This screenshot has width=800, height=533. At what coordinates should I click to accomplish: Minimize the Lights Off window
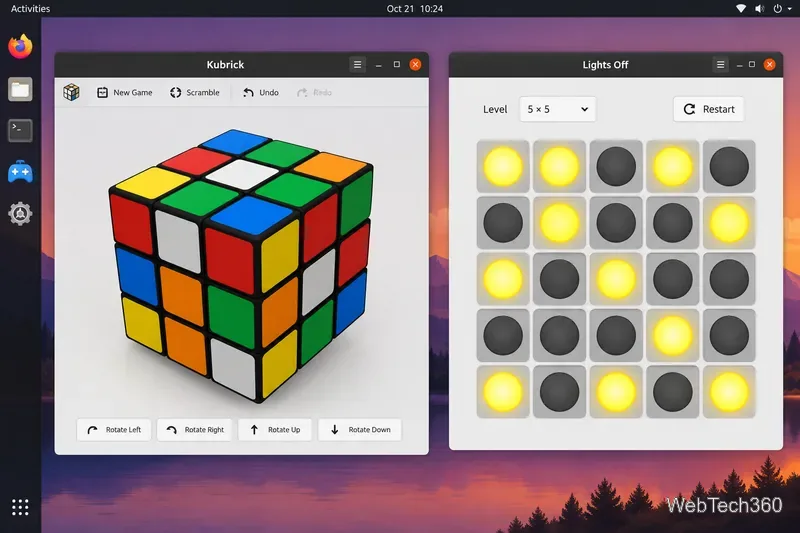click(739, 65)
